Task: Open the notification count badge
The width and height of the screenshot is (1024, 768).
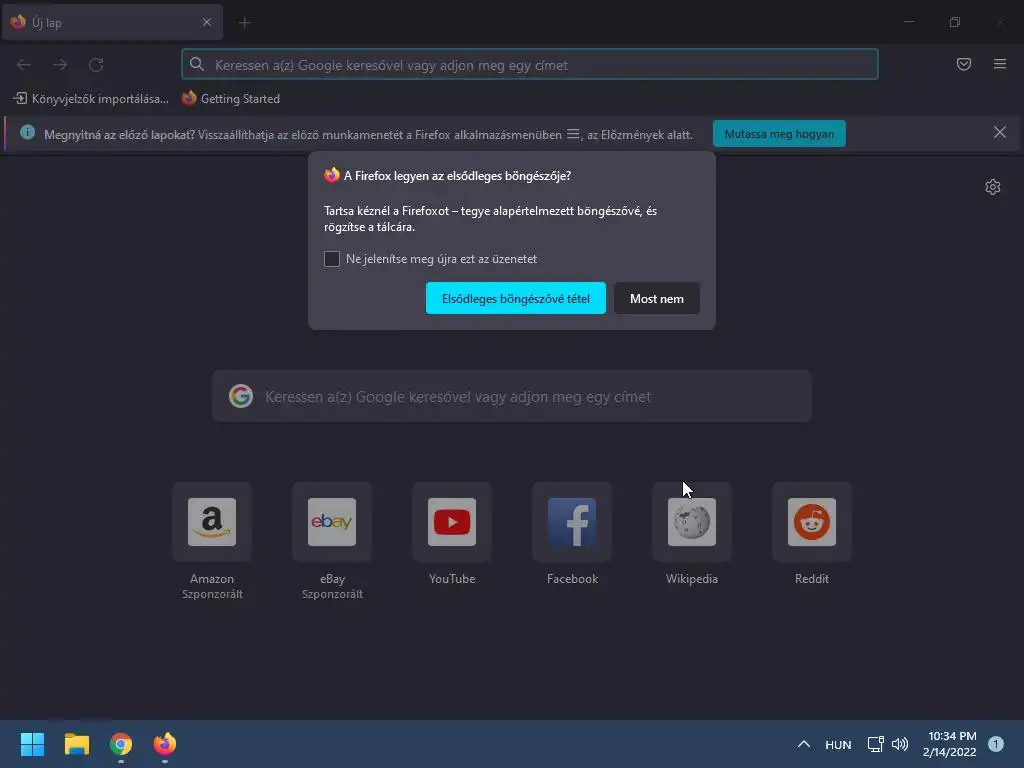Action: [995, 744]
